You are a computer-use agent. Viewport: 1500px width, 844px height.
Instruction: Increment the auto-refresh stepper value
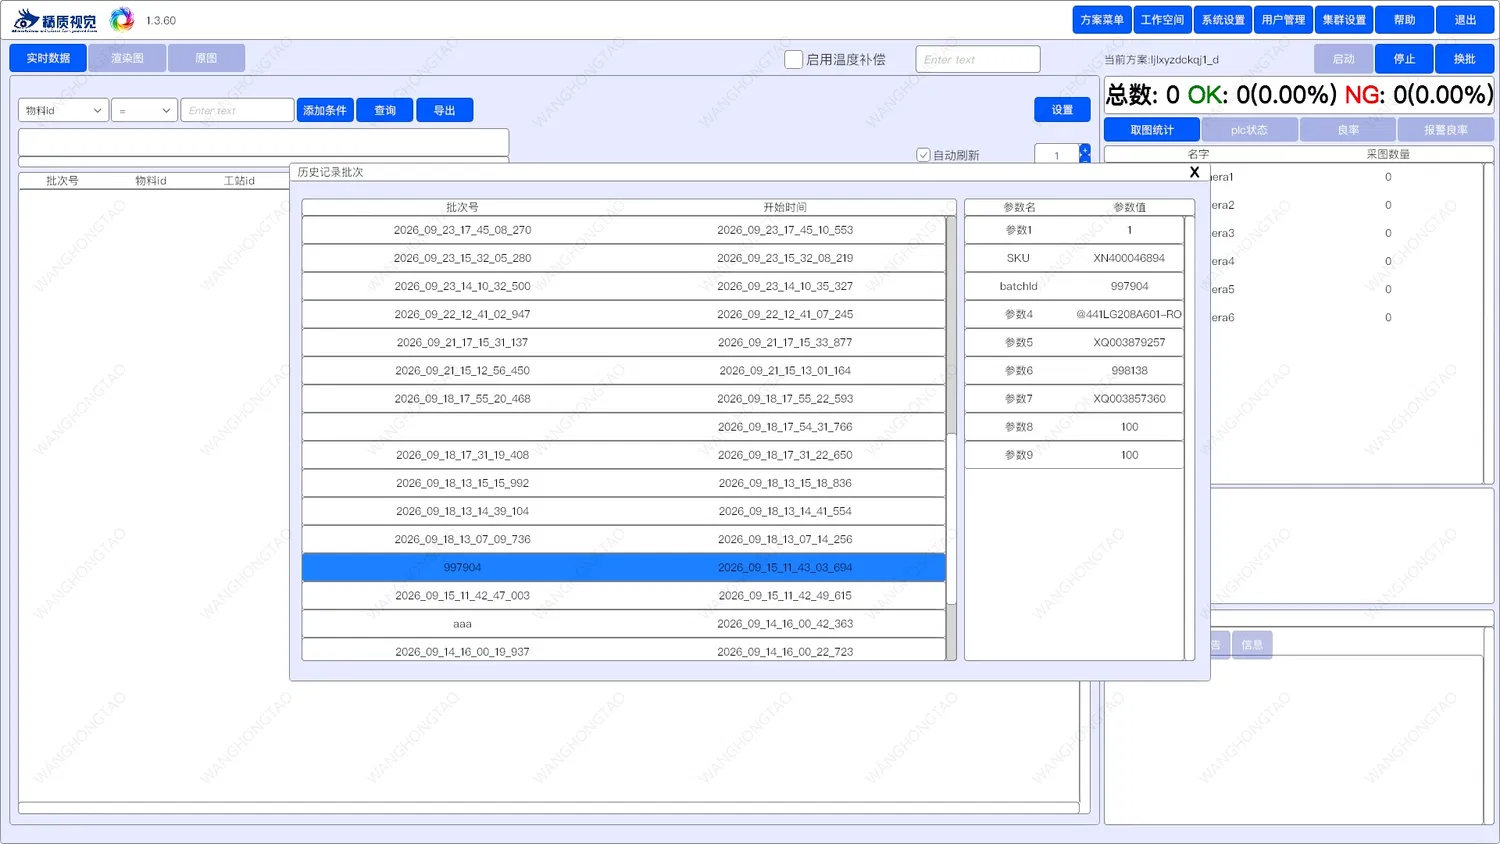click(x=1085, y=150)
